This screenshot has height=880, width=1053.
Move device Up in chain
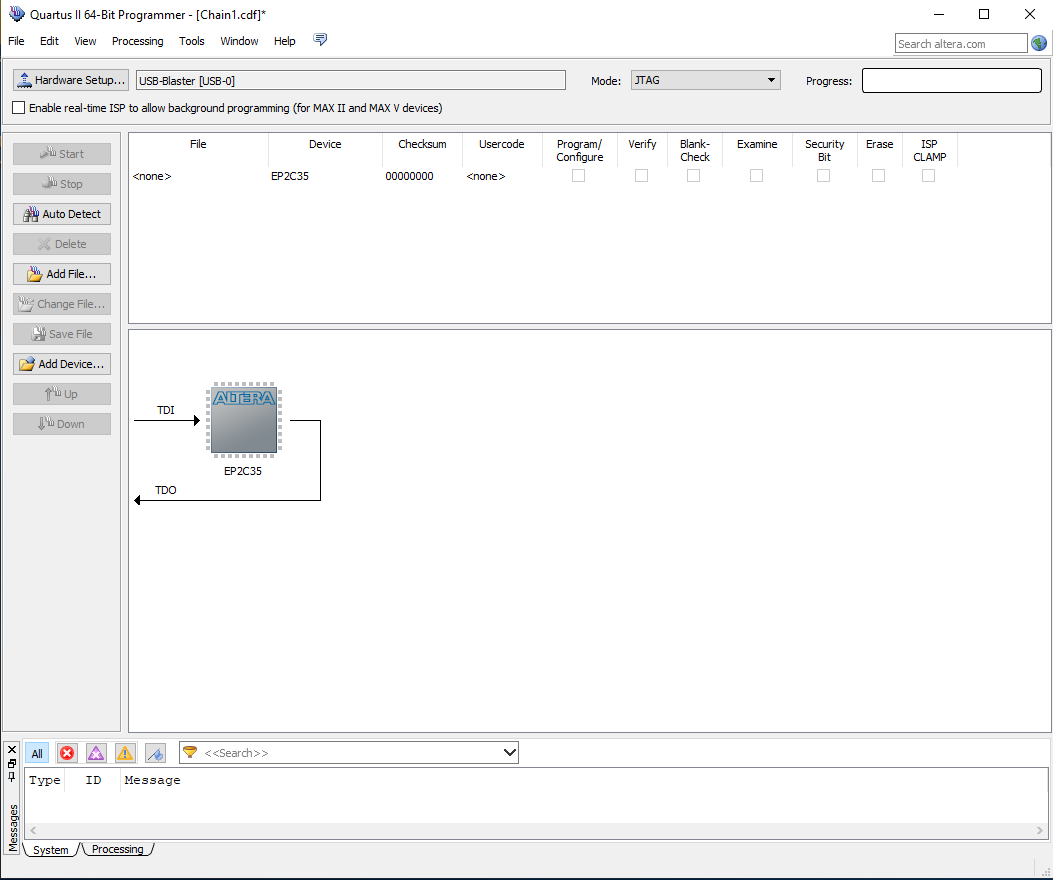(x=62, y=394)
